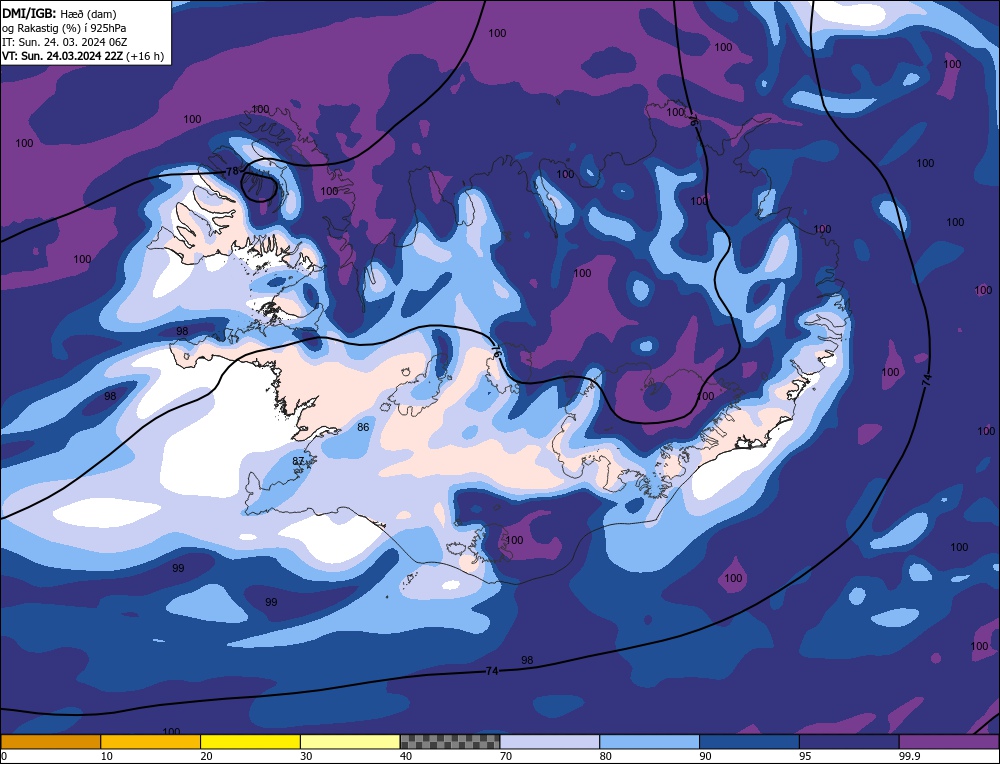Click the bright yellow 20–30 legend swatch
The height and width of the screenshot is (764, 1000).
click(x=250, y=742)
